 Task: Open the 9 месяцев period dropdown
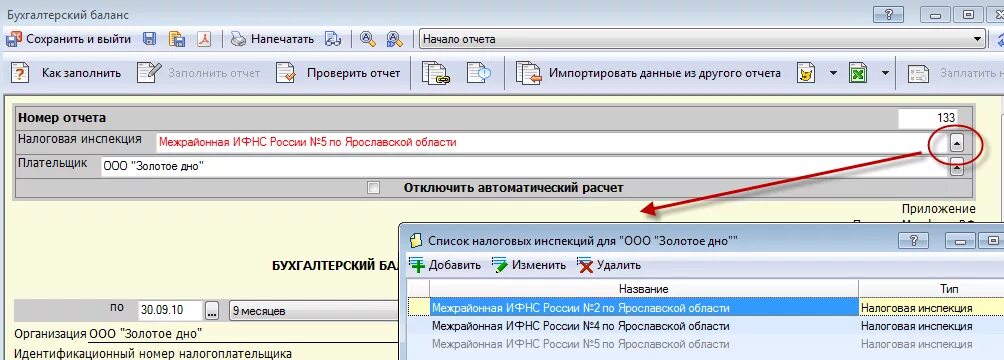pos(314,311)
